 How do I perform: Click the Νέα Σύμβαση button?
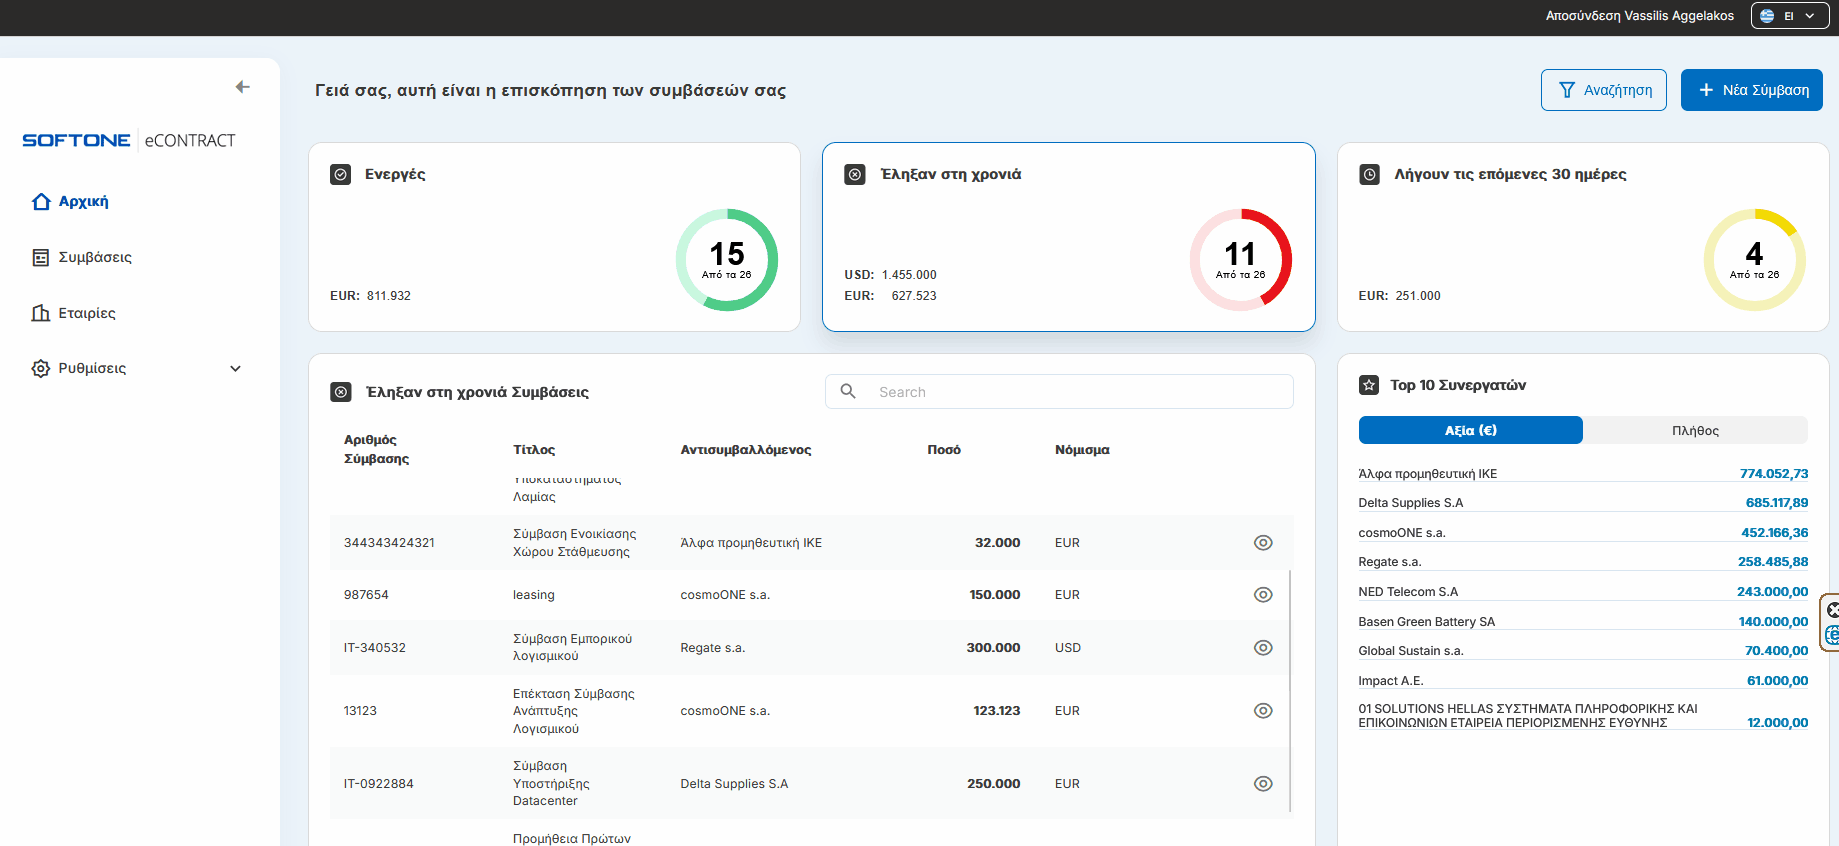tap(1751, 90)
